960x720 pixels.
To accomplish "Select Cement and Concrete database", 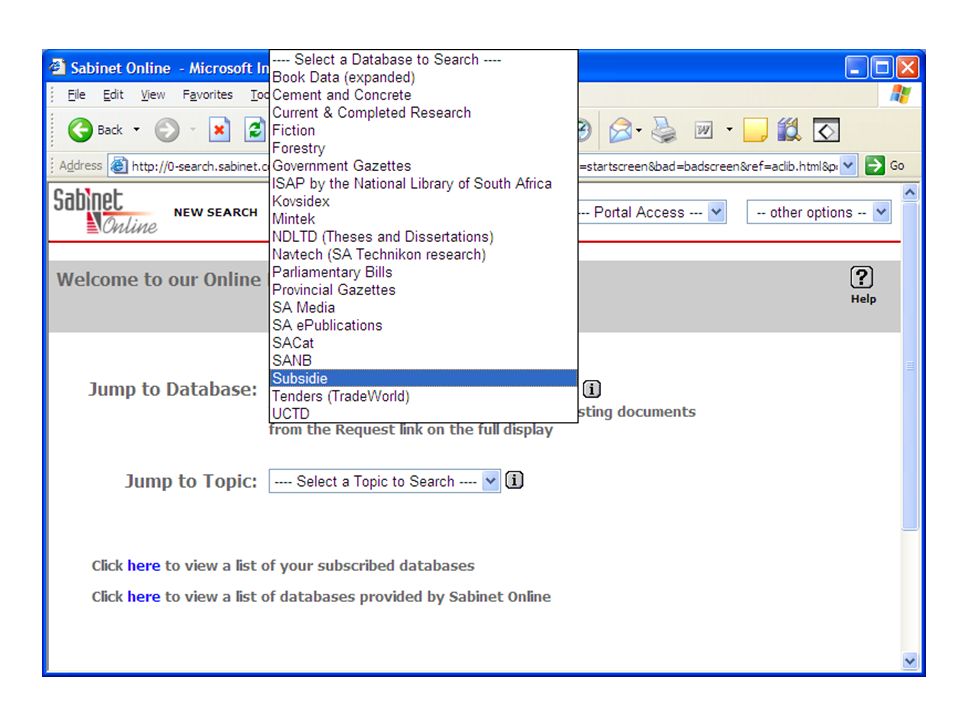I will (x=423, y=95).
